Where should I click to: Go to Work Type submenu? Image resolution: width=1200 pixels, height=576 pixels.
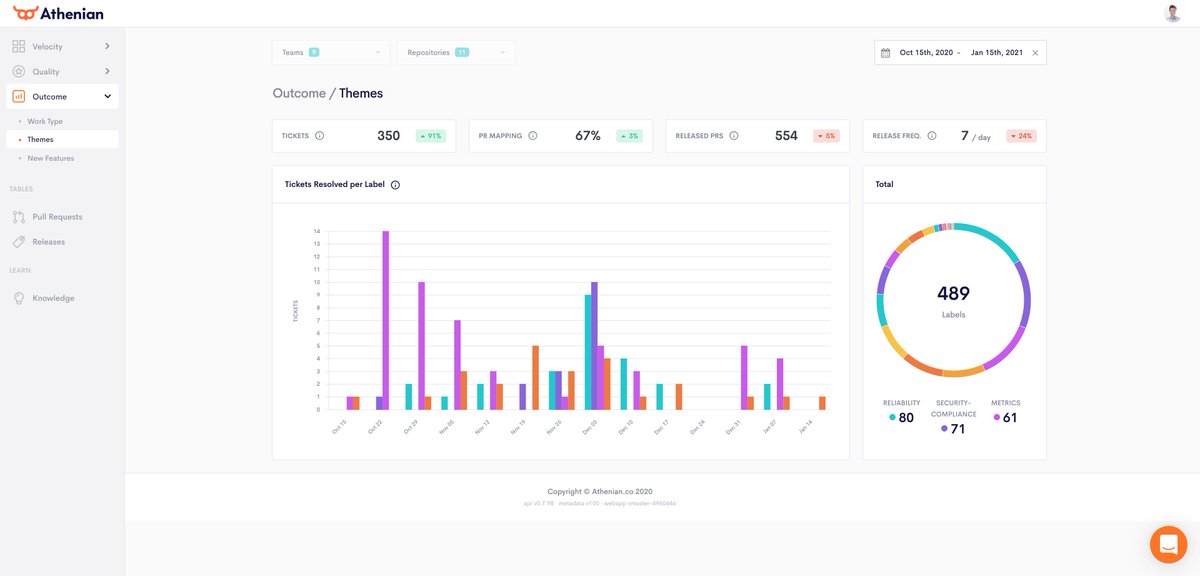tap(45, 121)
